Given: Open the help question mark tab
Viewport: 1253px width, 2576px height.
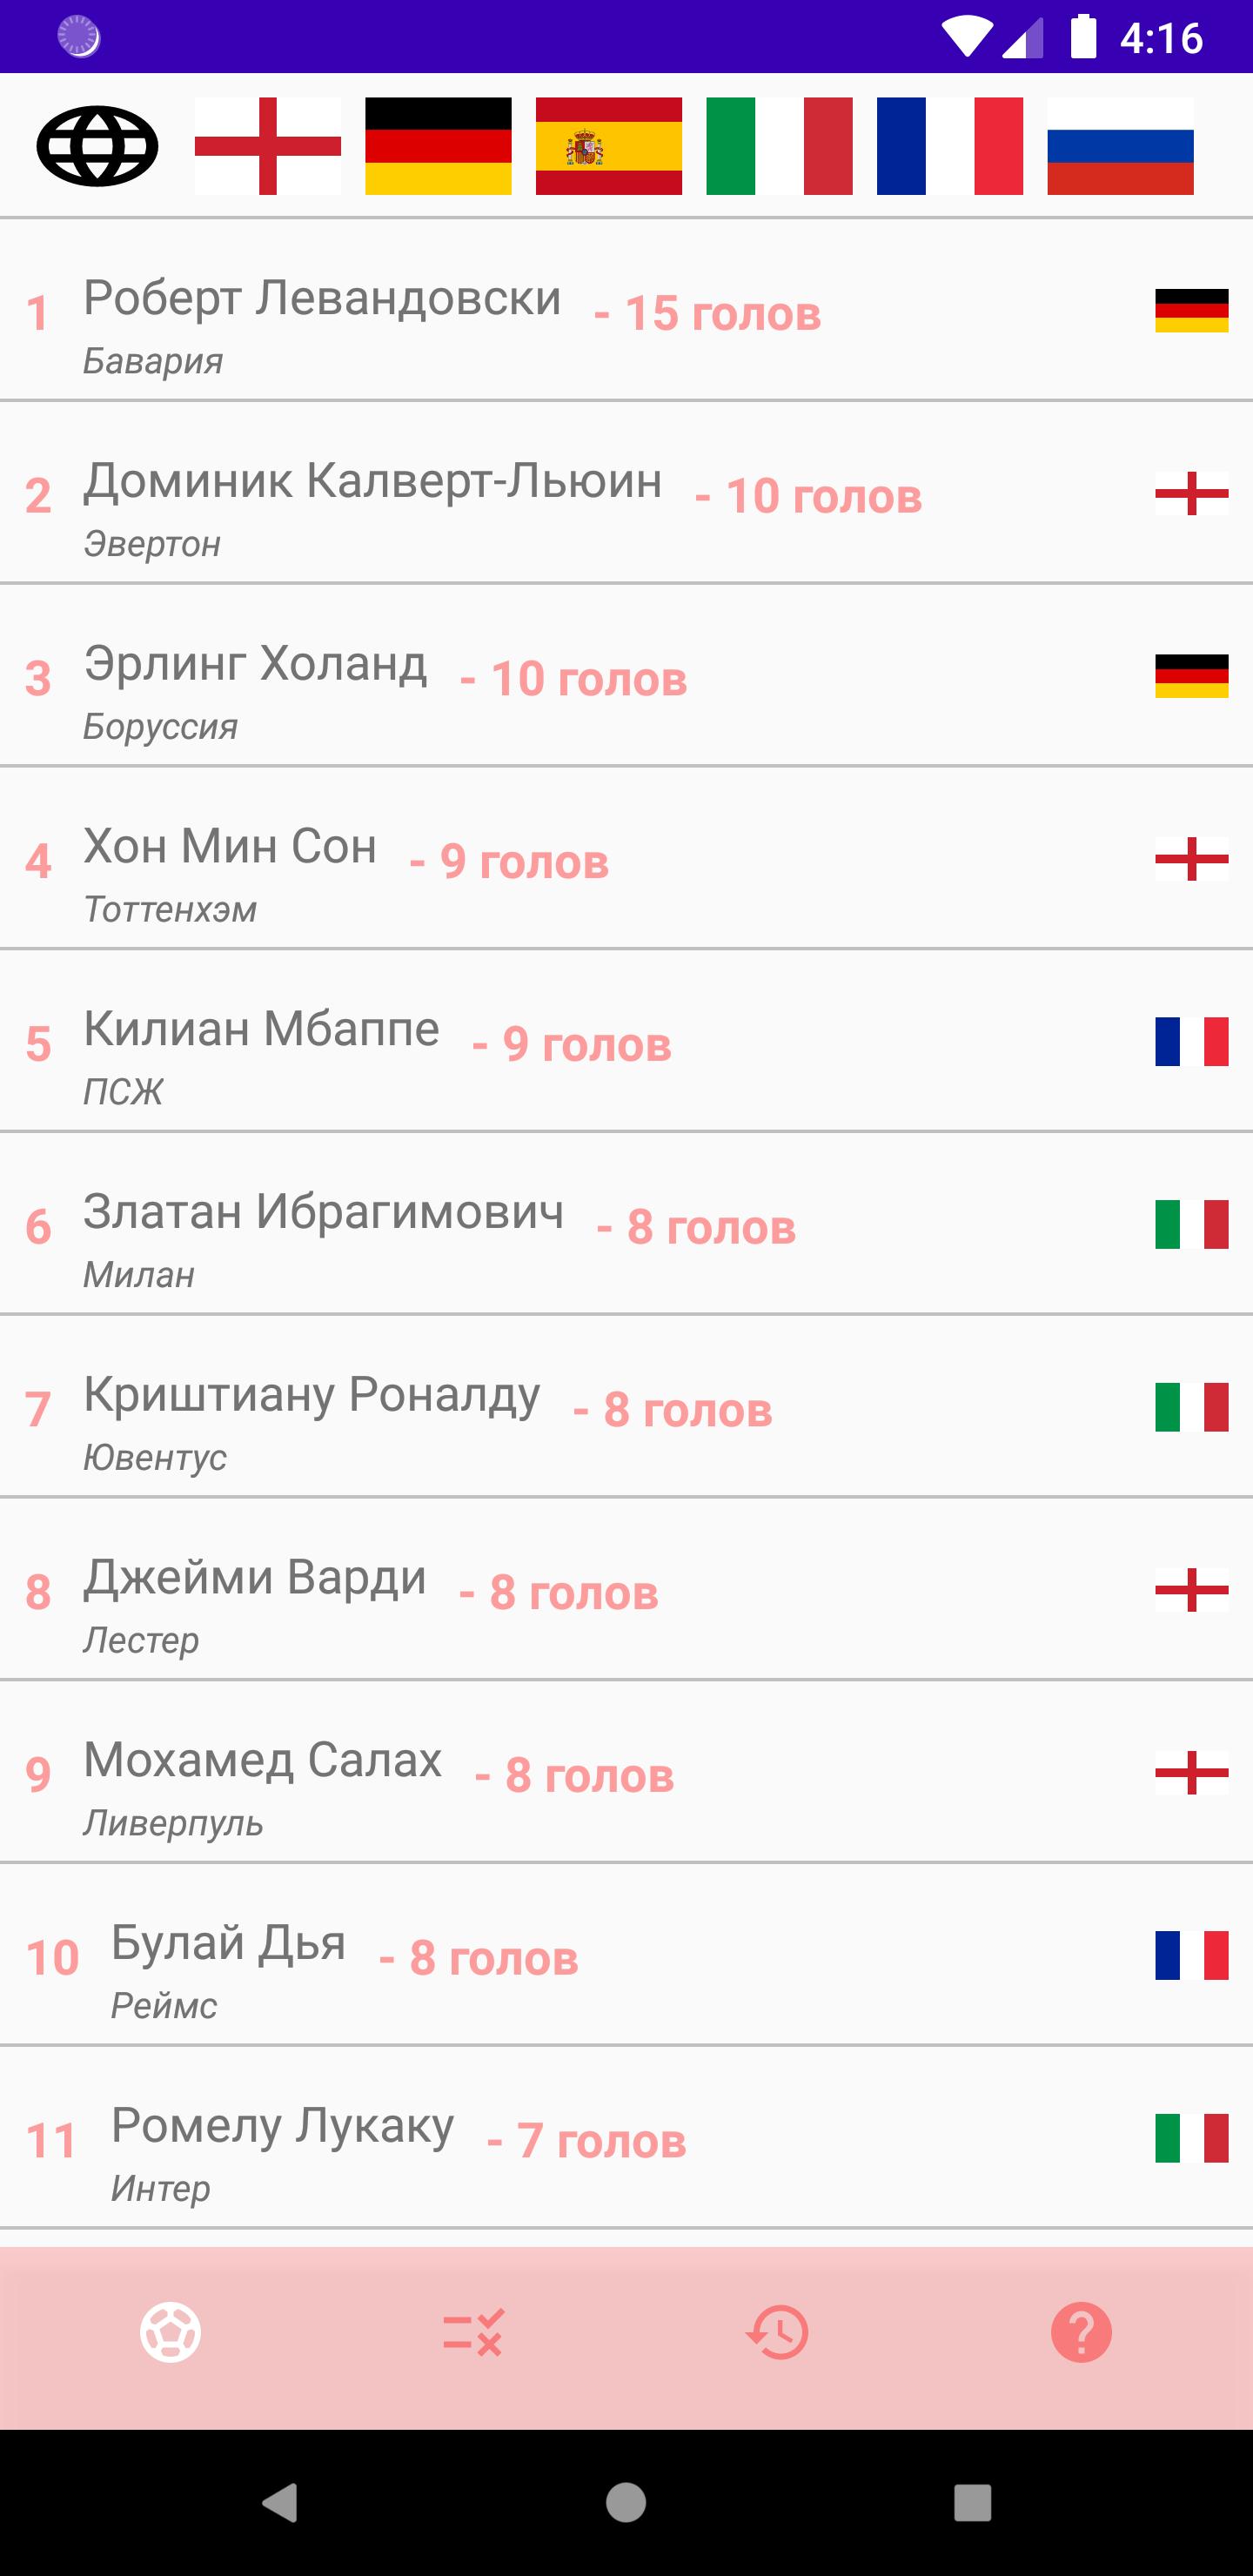Looking at the screenshot, I should click(1081, 2332).
